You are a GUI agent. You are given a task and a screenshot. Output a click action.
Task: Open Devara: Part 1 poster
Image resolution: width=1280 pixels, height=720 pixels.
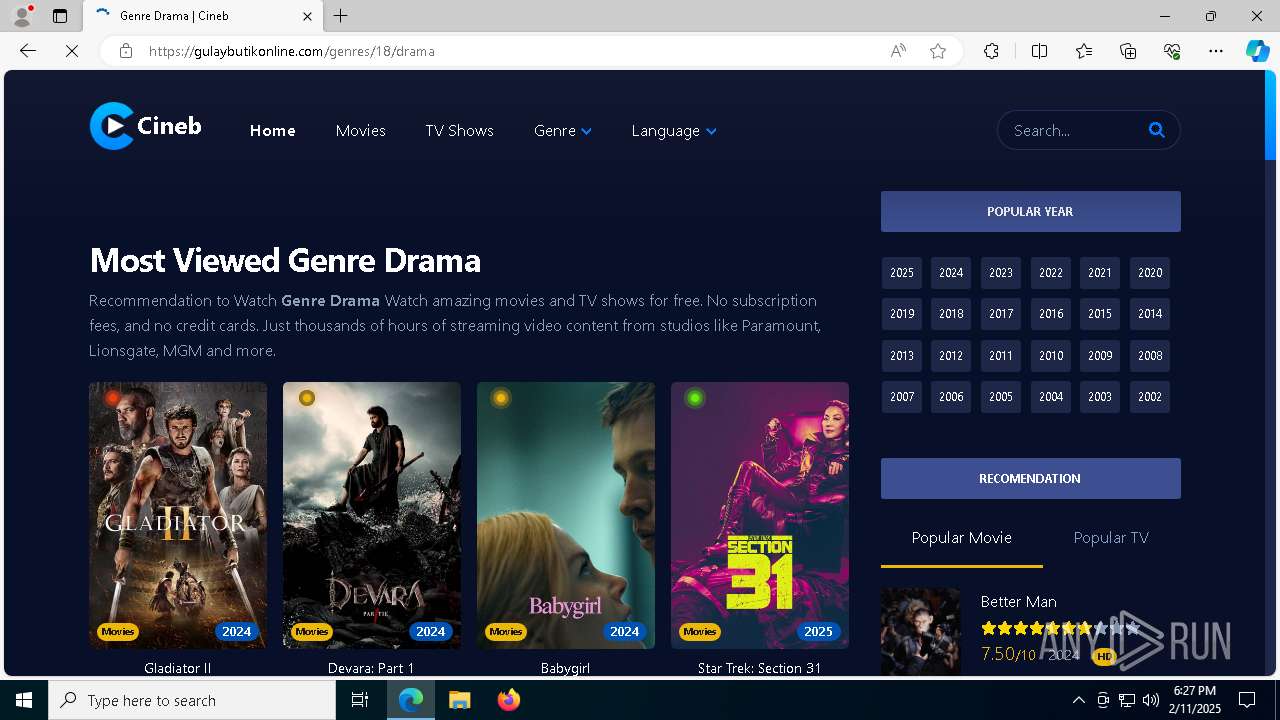372,515
